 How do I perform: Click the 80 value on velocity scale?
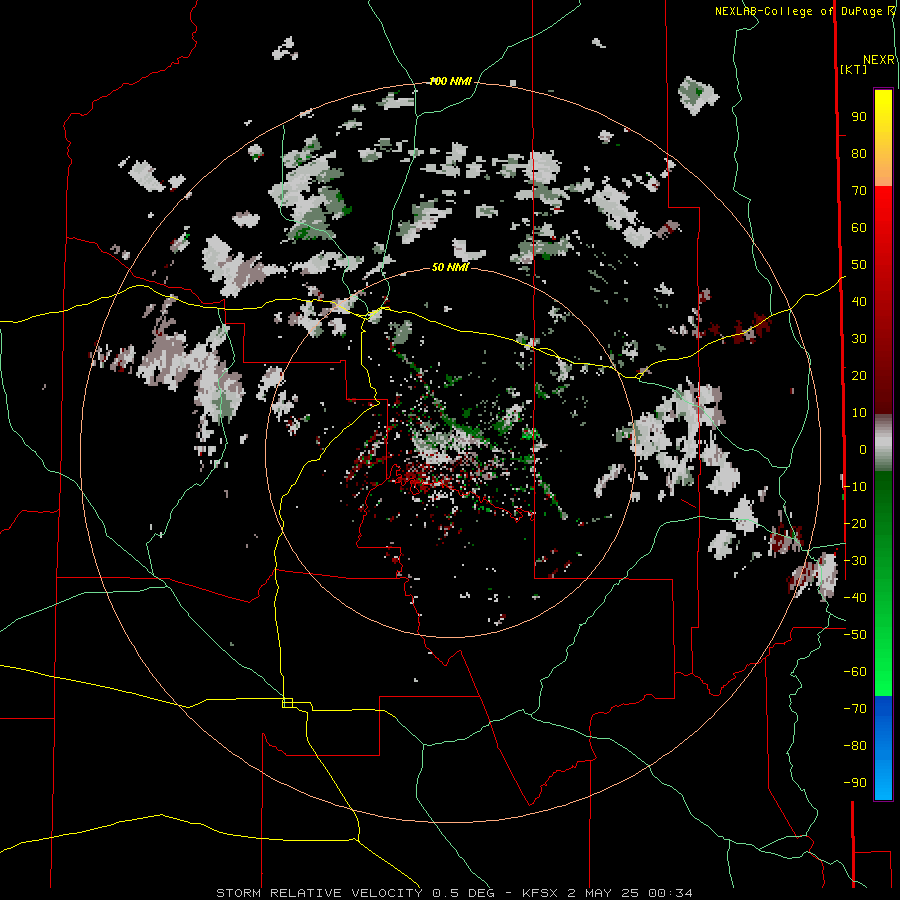click(x=859, y=154)
